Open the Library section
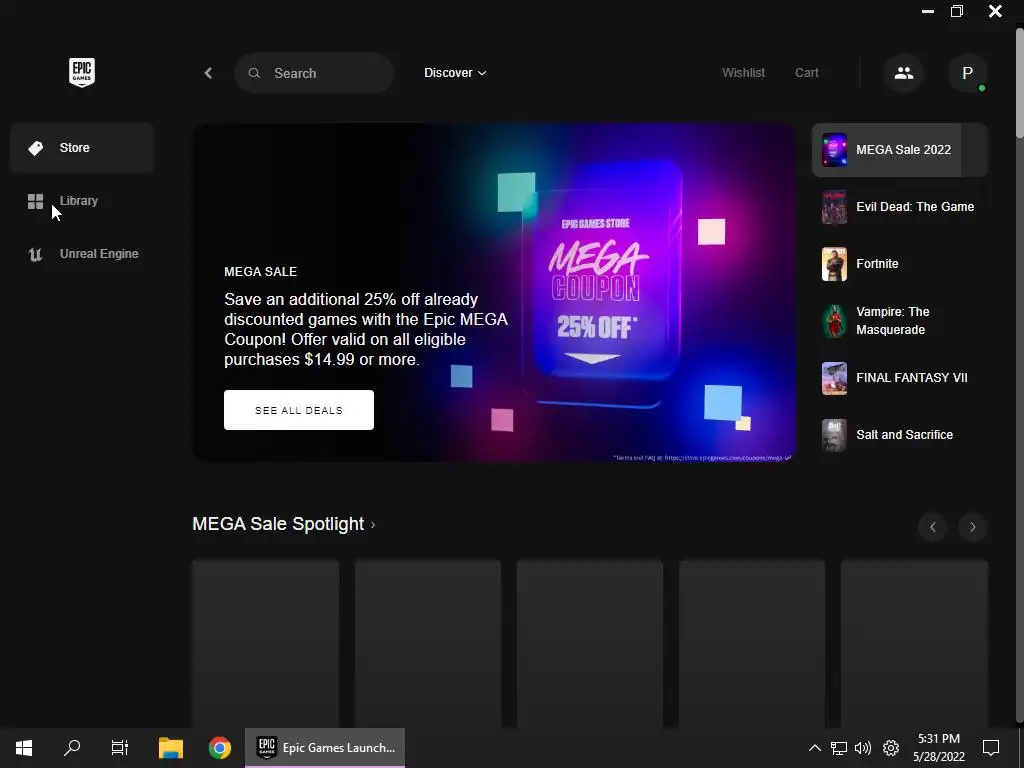 point(82,200)
